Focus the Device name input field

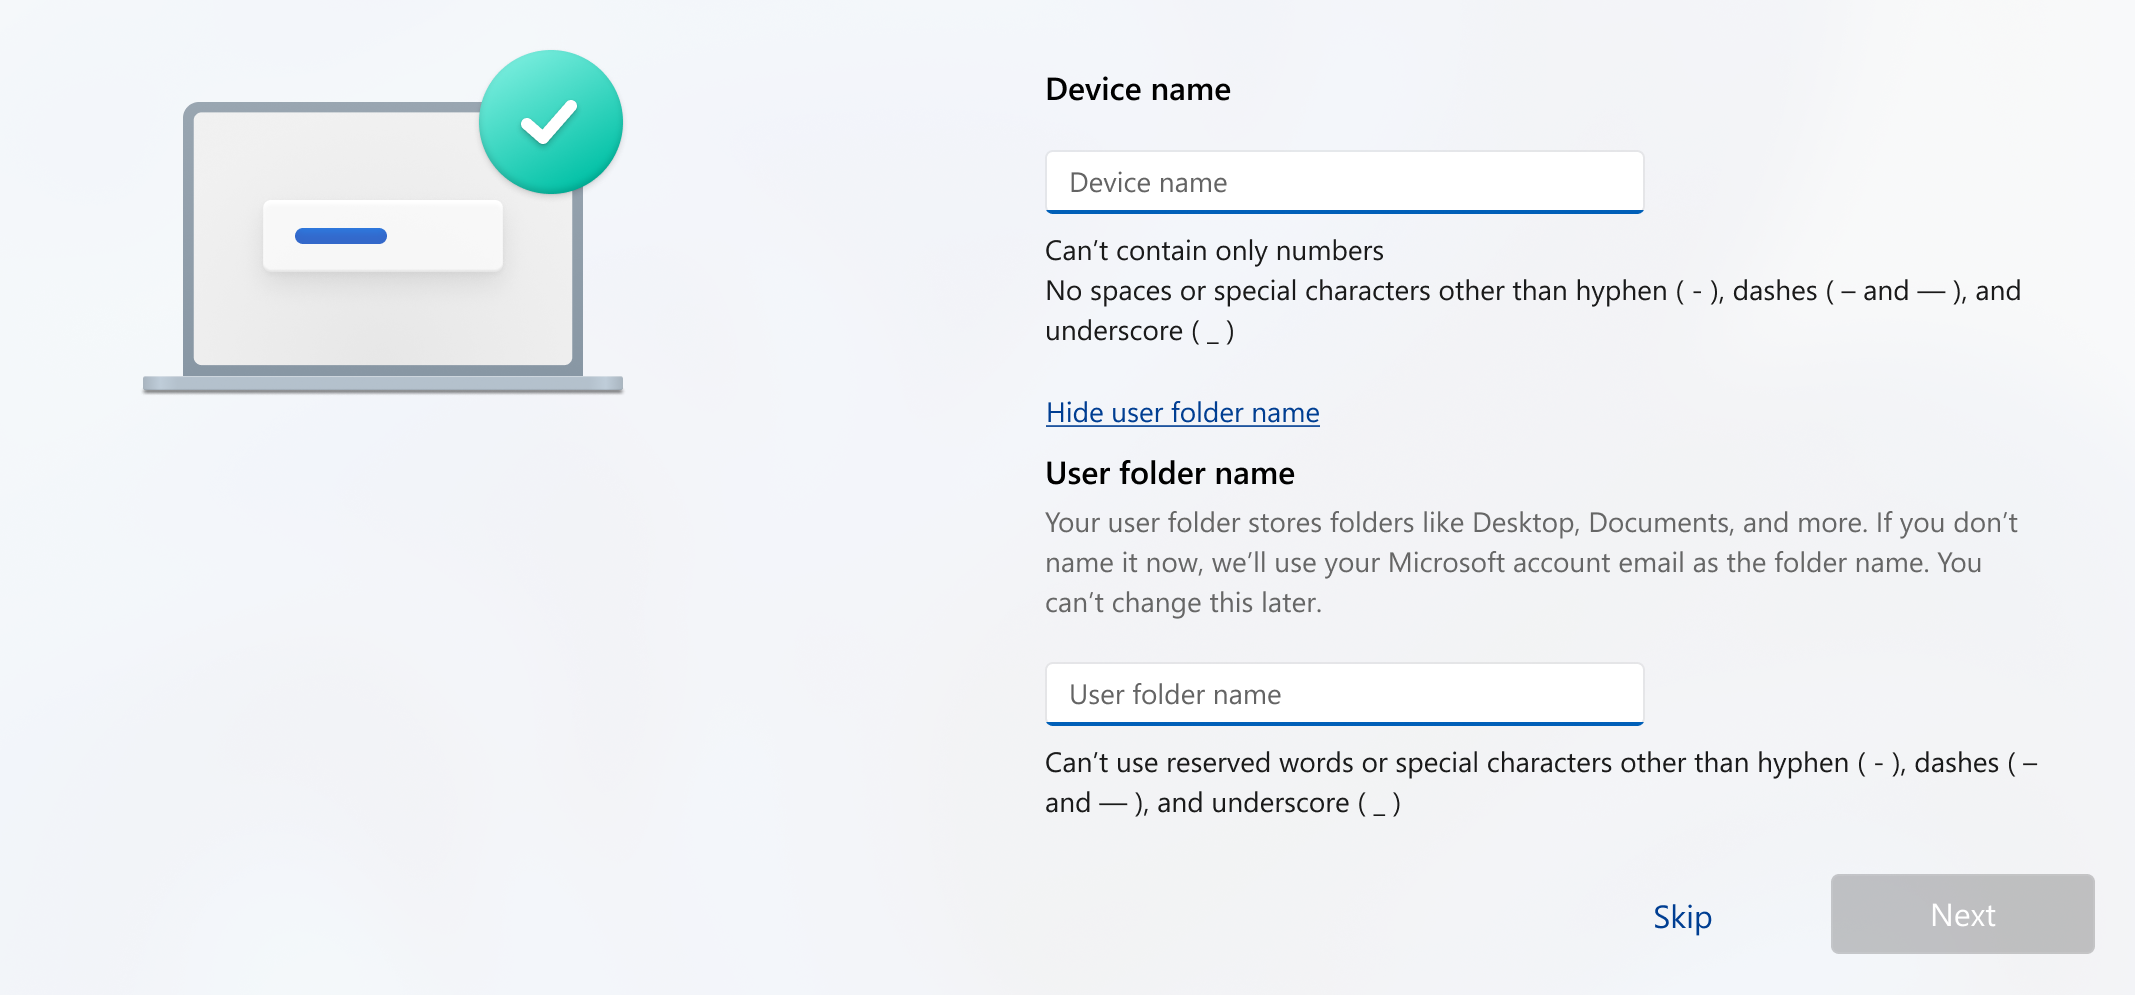[1344, 182]
